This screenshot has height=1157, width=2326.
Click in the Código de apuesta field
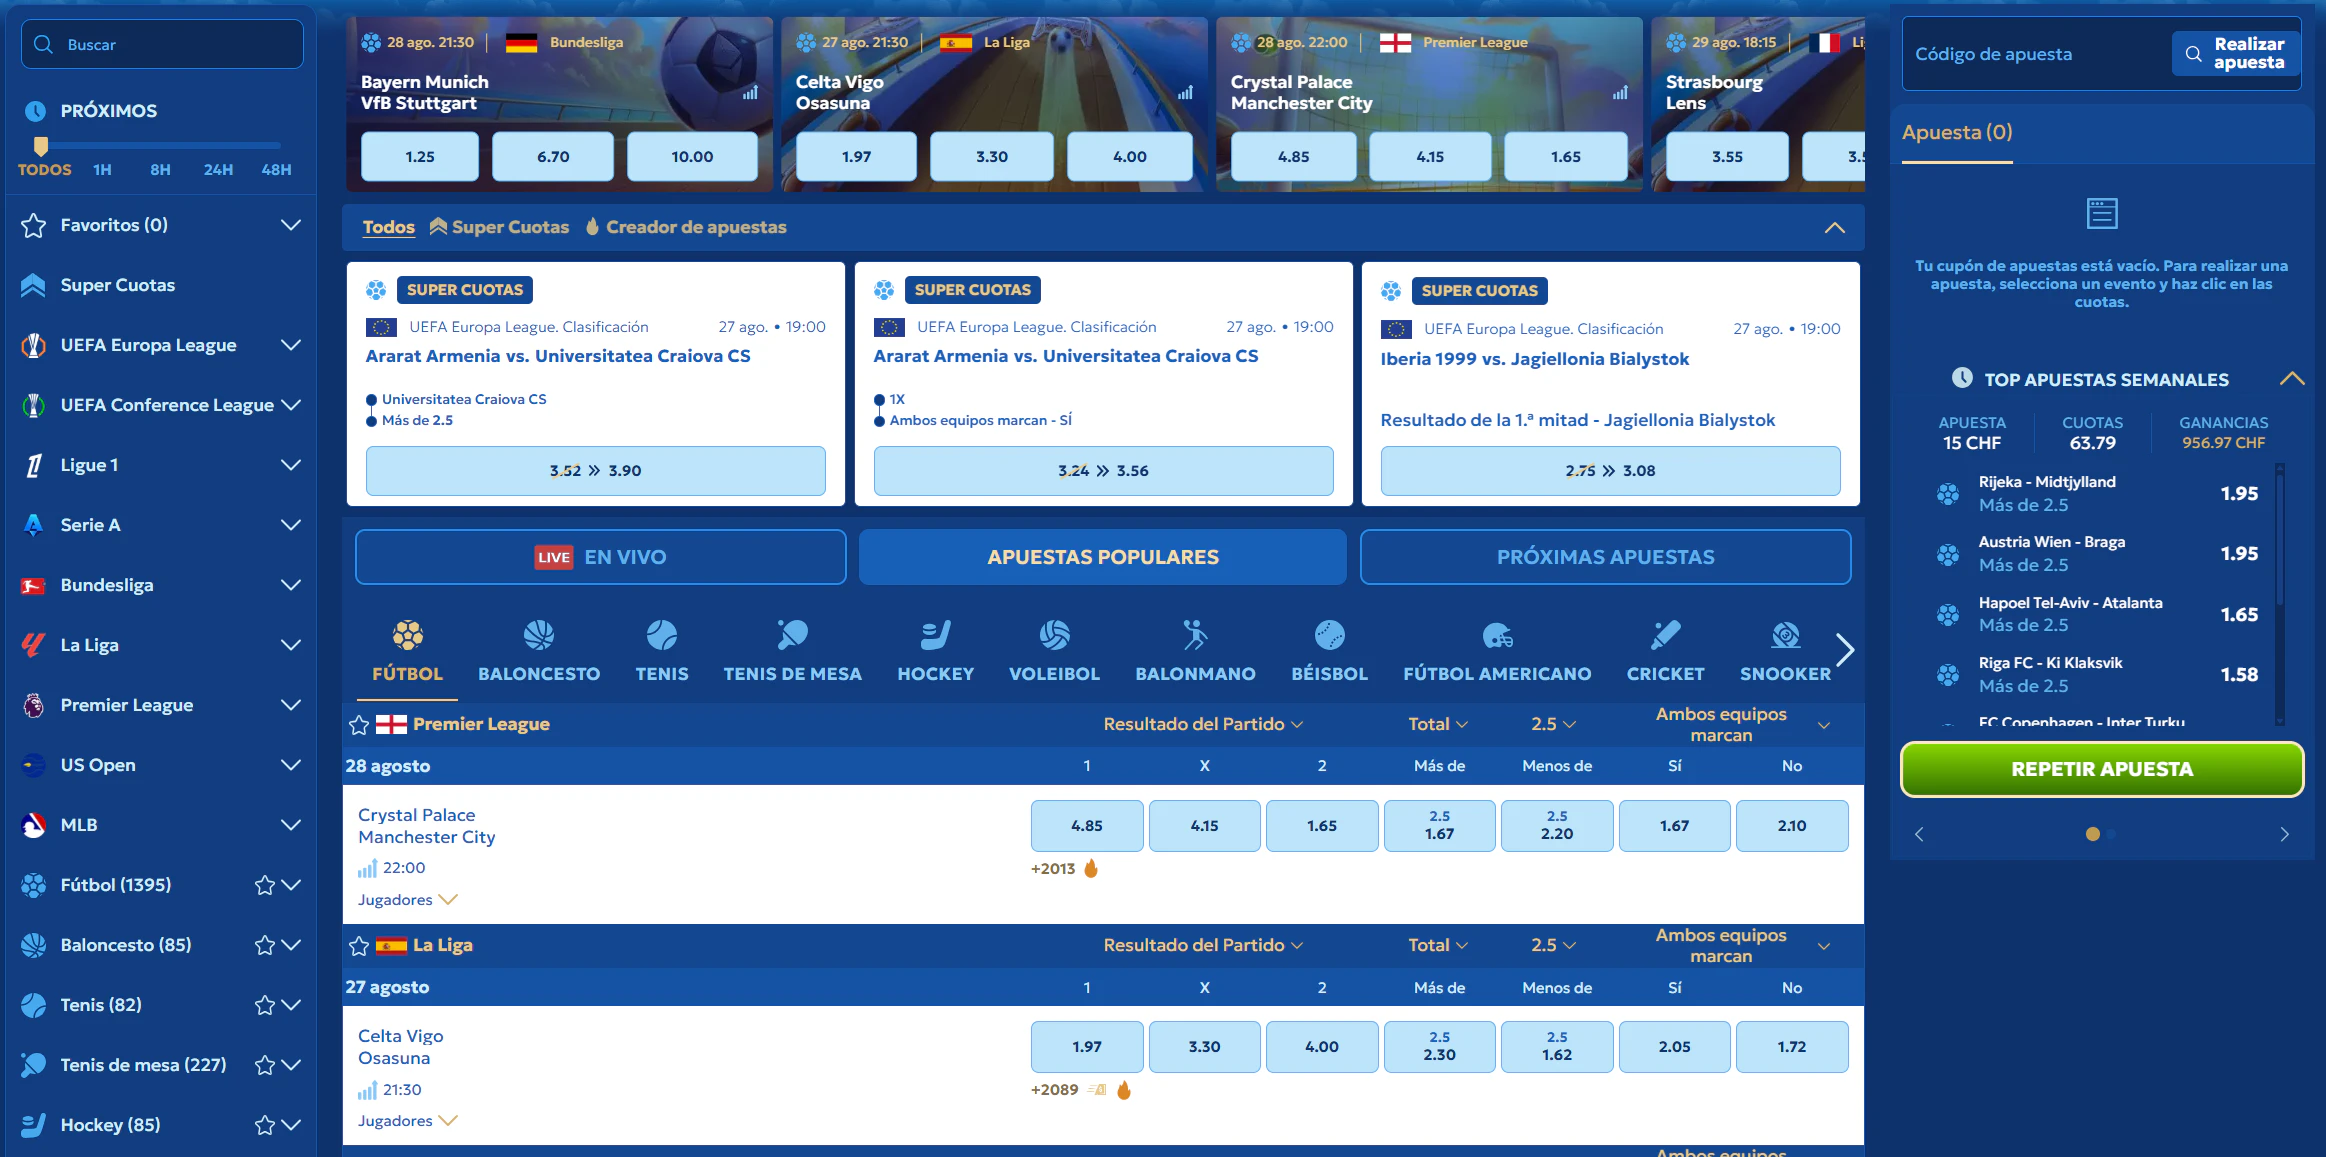click(x=2035, y=54)
